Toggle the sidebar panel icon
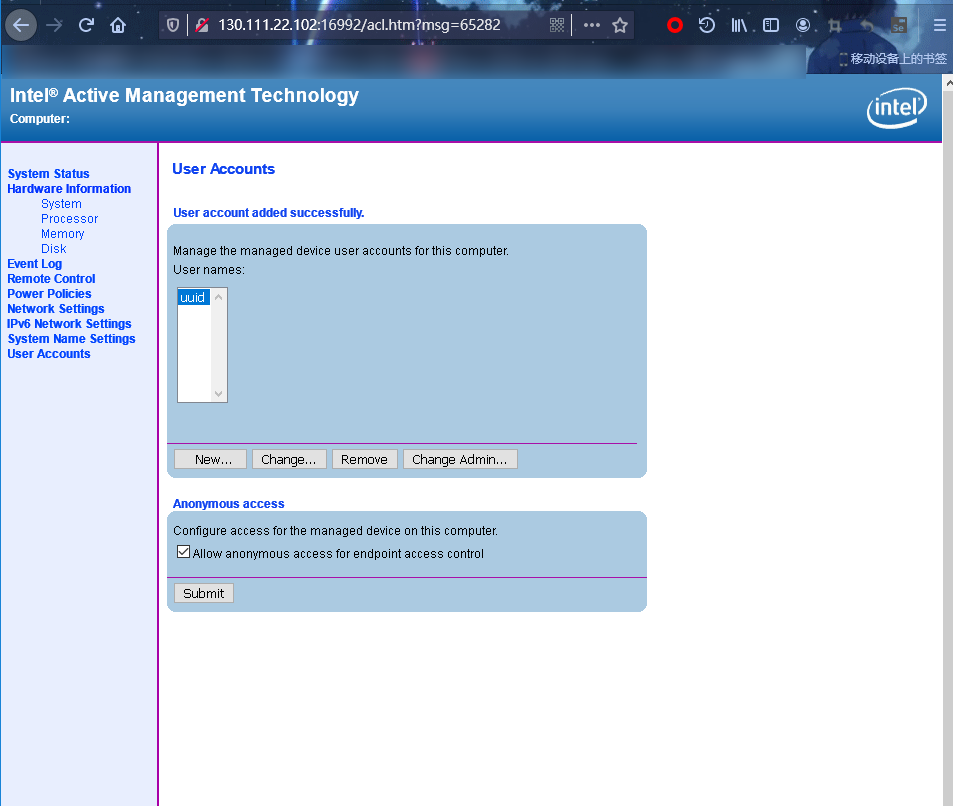 (x=771, y=25)
